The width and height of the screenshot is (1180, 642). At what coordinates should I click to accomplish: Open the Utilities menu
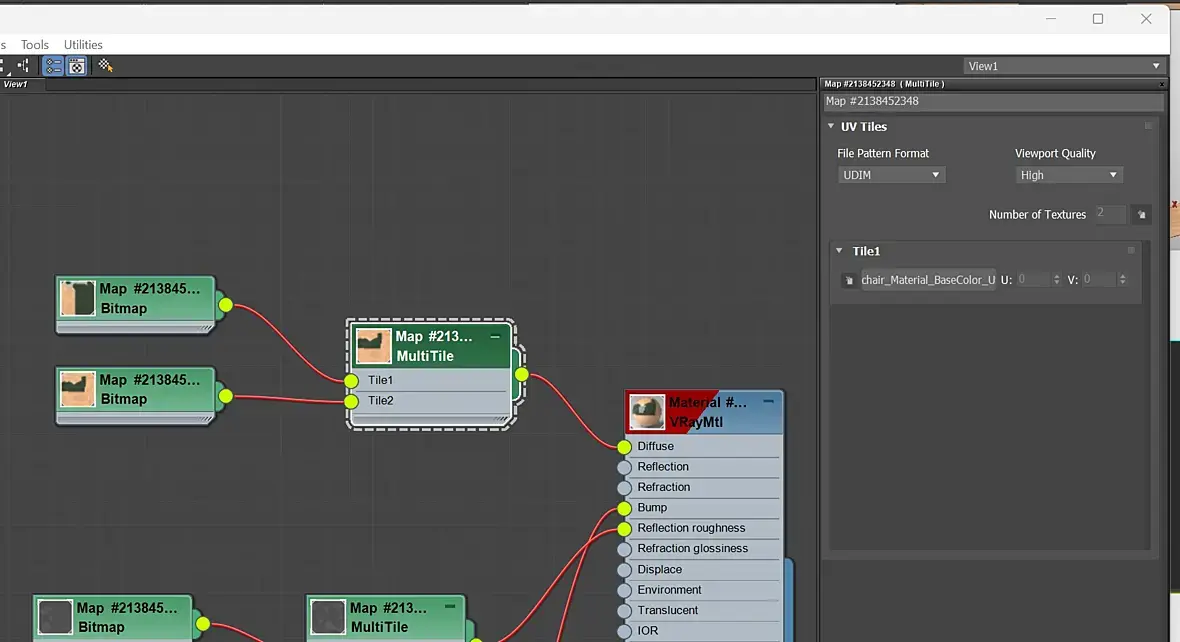pyautogui.click(x=83, y=44)
